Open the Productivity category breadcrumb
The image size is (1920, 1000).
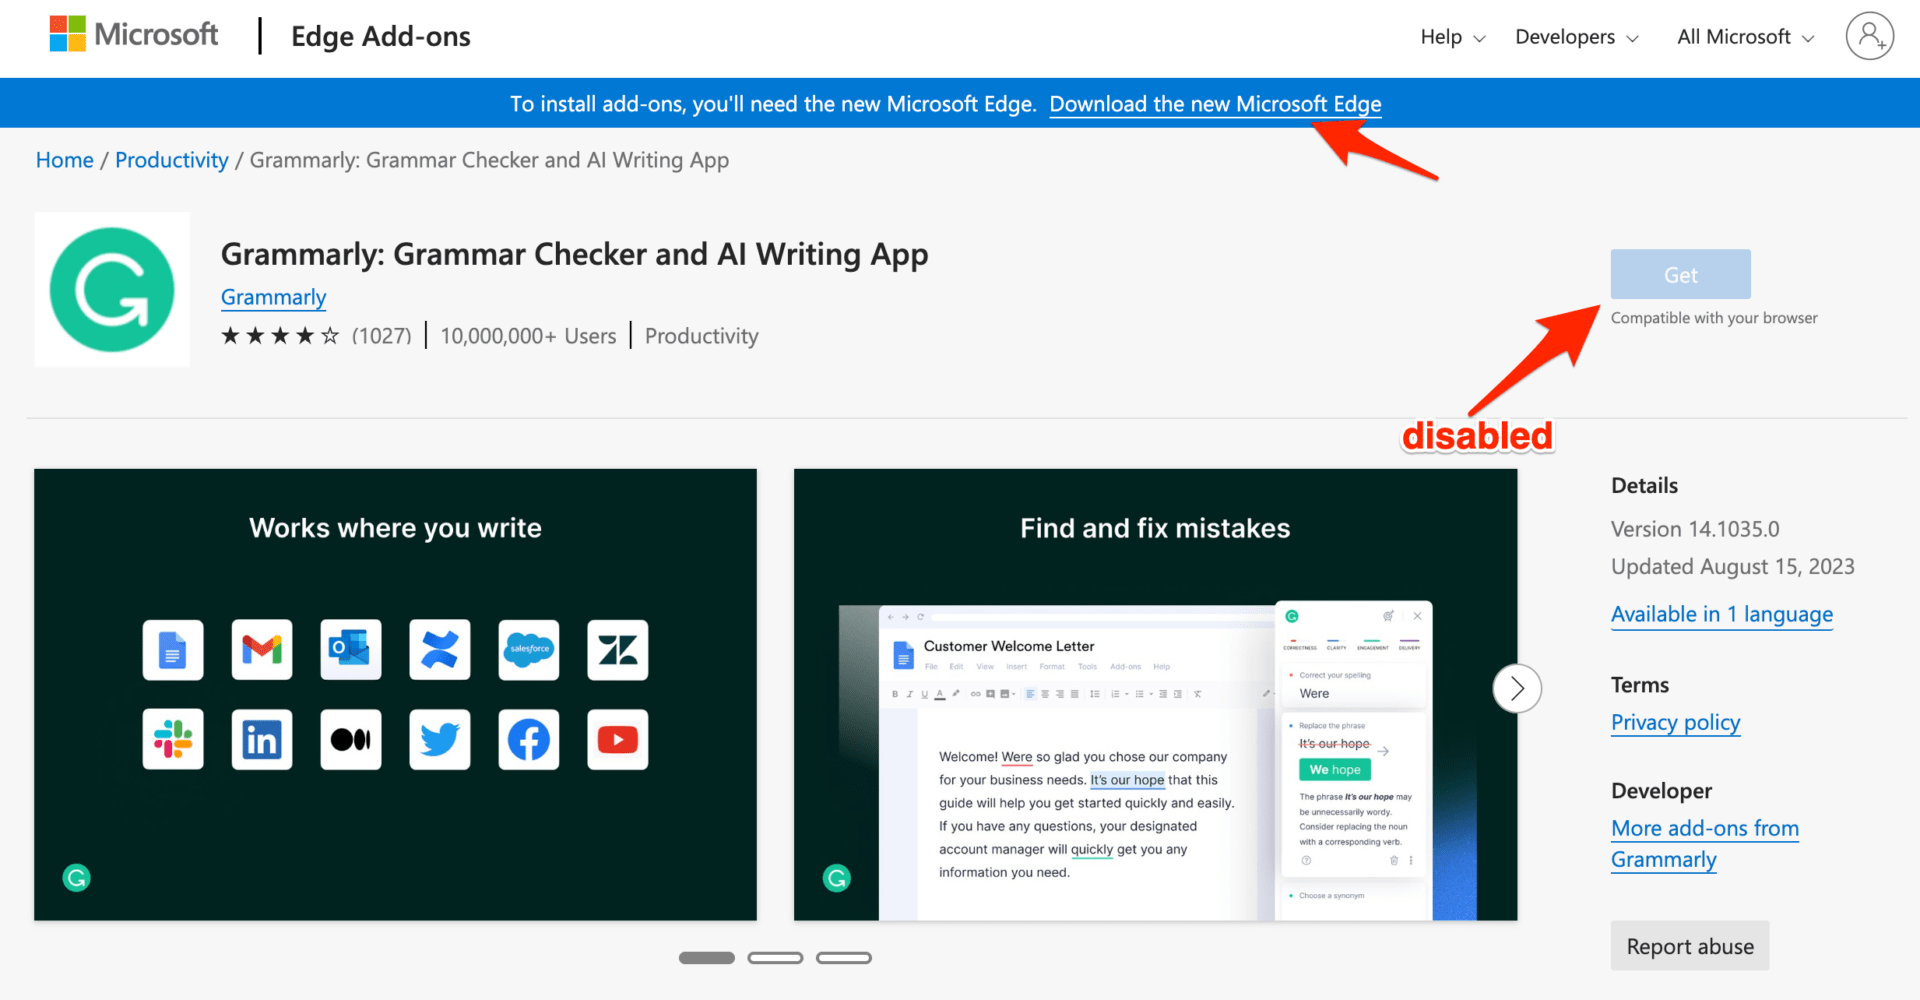[171, 159]
